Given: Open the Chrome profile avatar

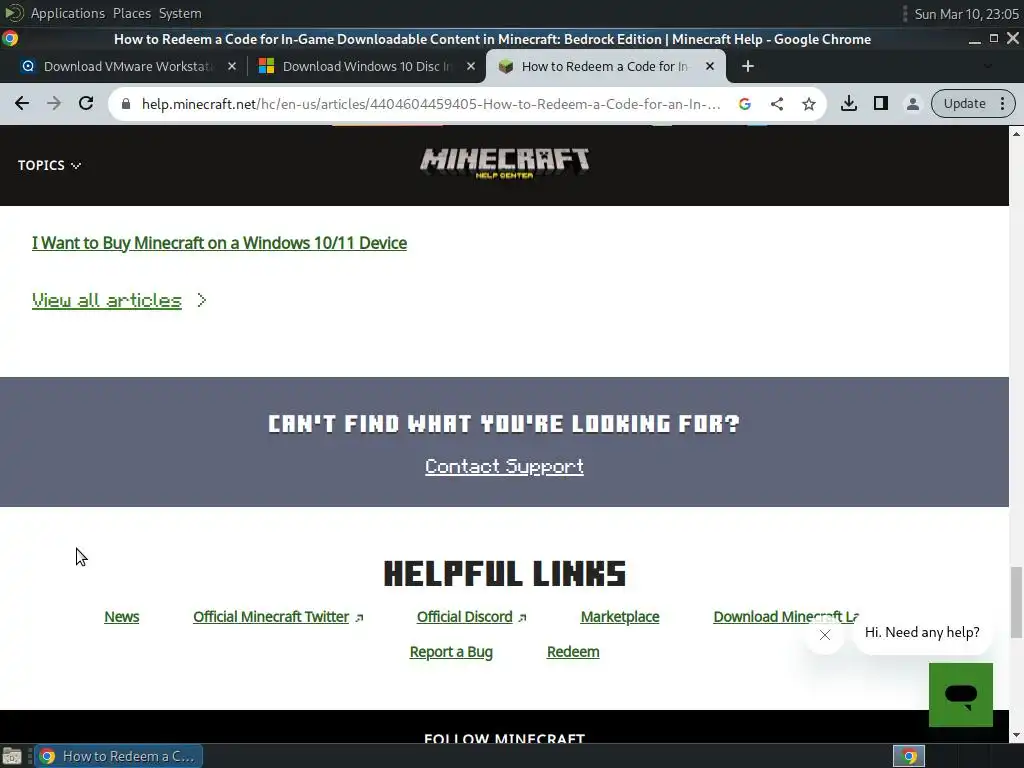Looking at the screenshot, I should [912, 103].
